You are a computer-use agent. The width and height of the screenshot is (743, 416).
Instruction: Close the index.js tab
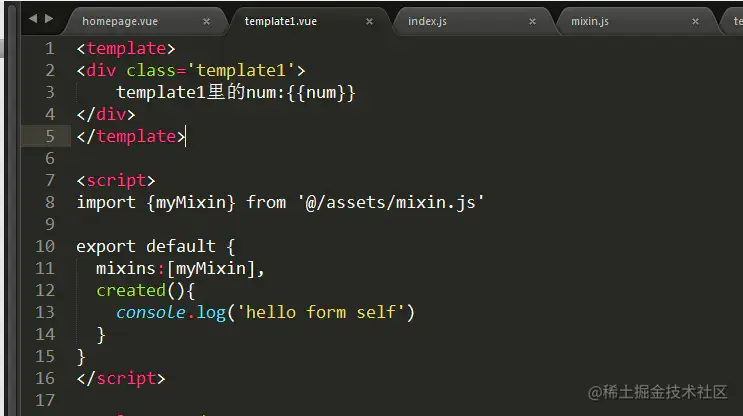click(532, 21)
